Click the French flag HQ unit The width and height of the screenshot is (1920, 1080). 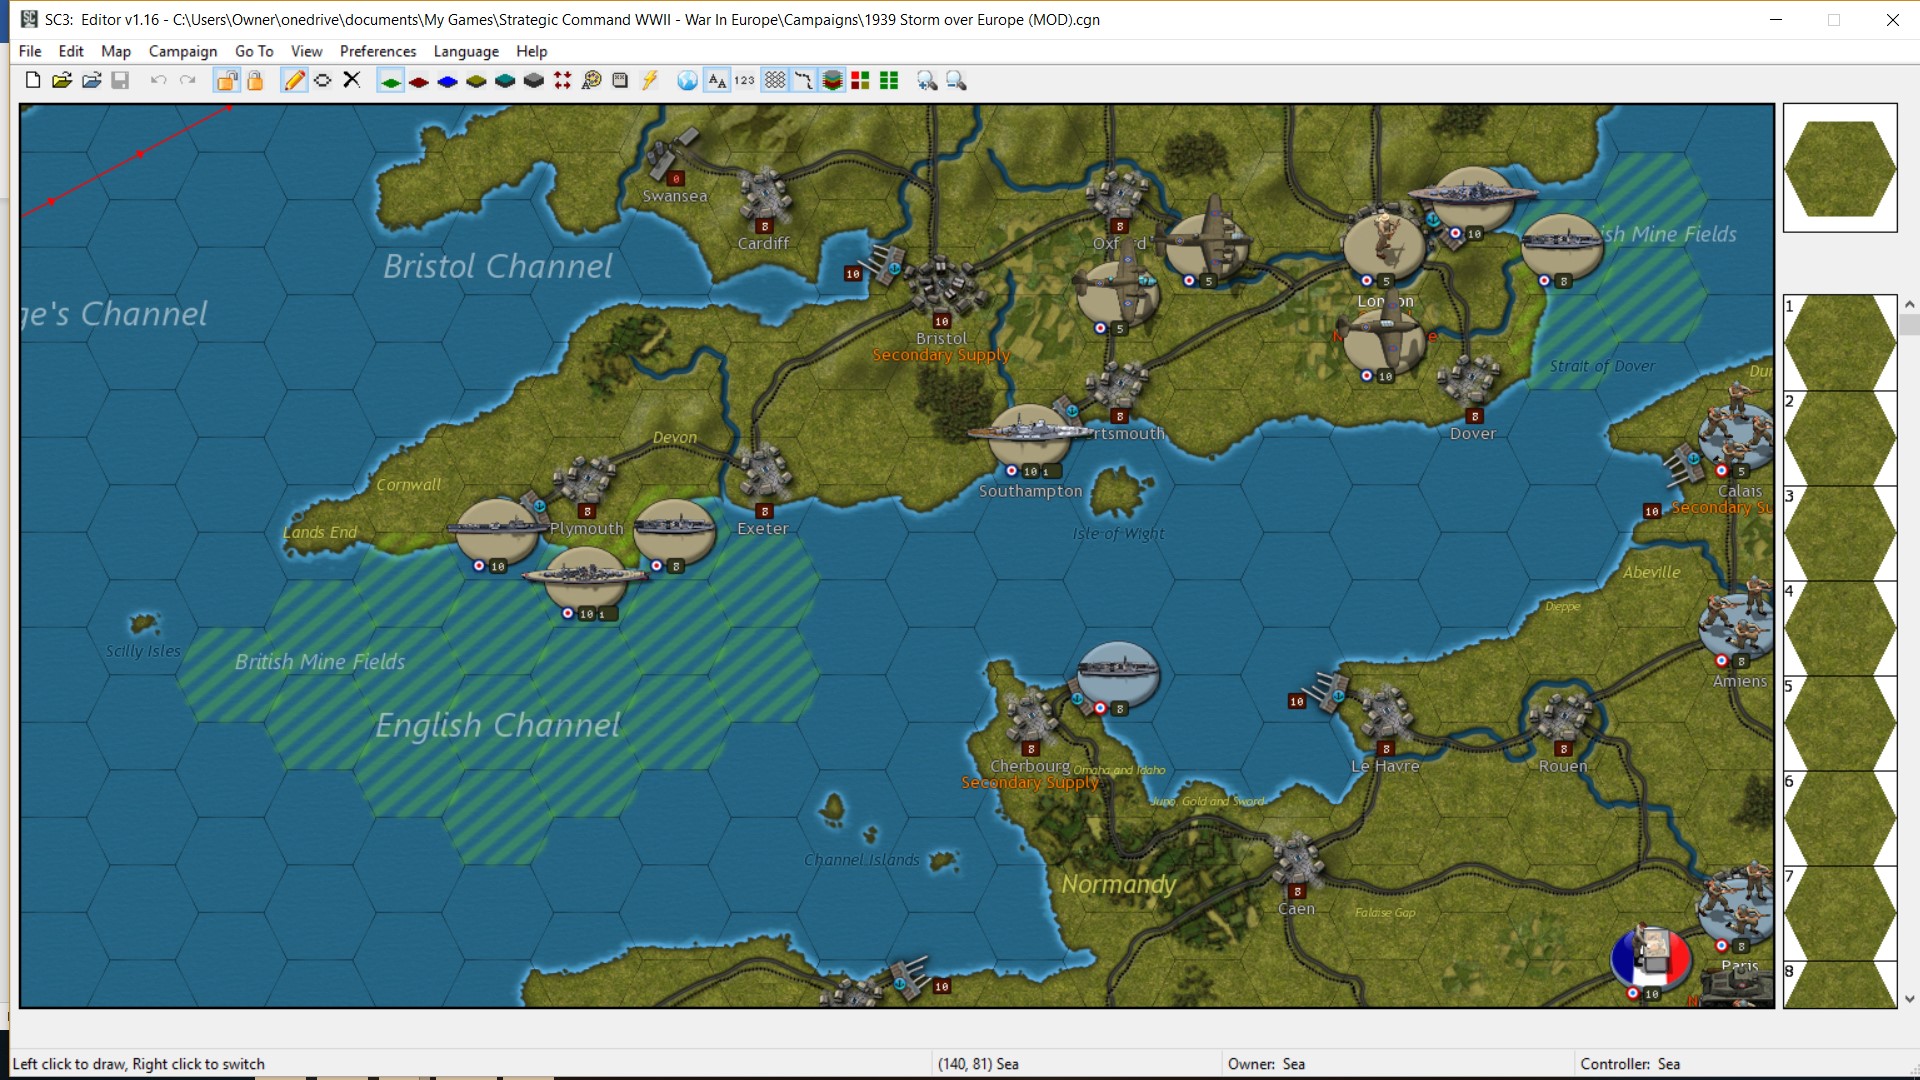click(1650, 958)
